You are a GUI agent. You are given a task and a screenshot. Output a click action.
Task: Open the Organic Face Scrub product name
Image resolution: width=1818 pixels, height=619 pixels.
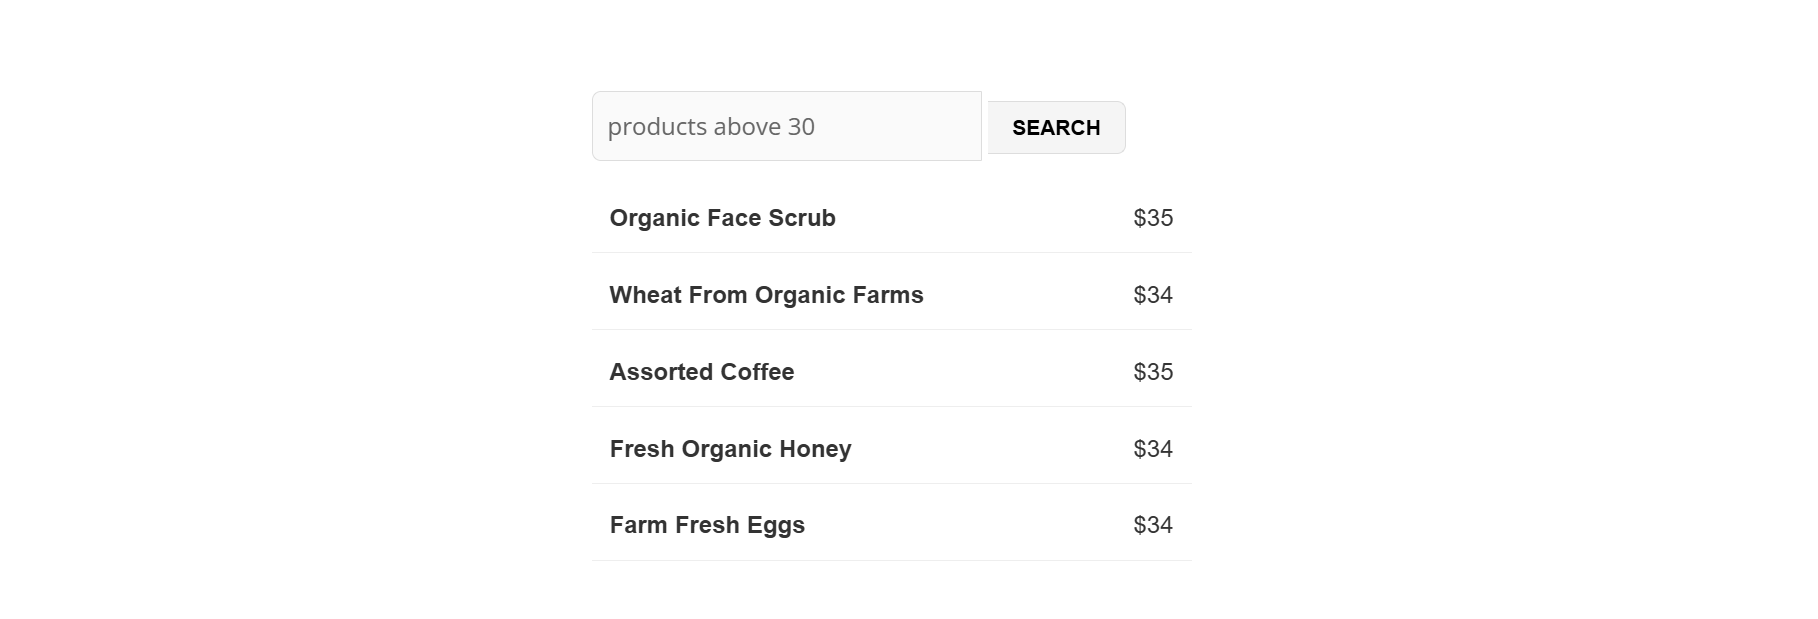(x=722, y=218)
